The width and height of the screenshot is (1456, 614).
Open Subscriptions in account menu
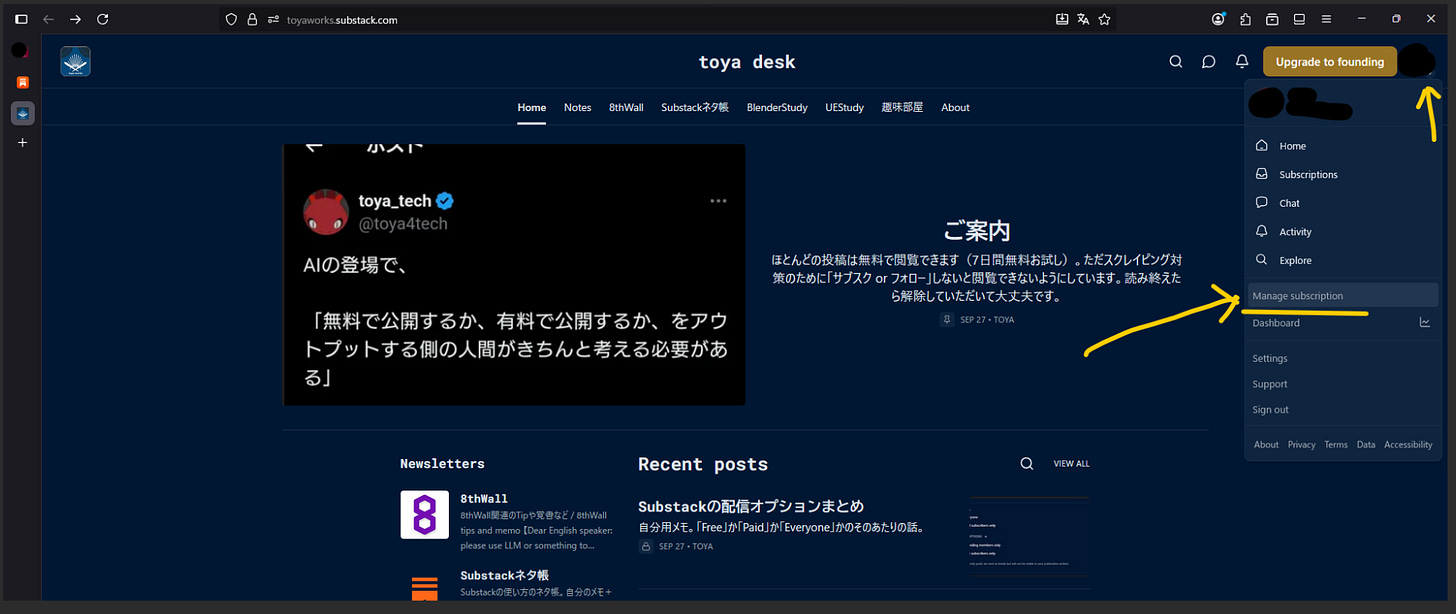1343,174
